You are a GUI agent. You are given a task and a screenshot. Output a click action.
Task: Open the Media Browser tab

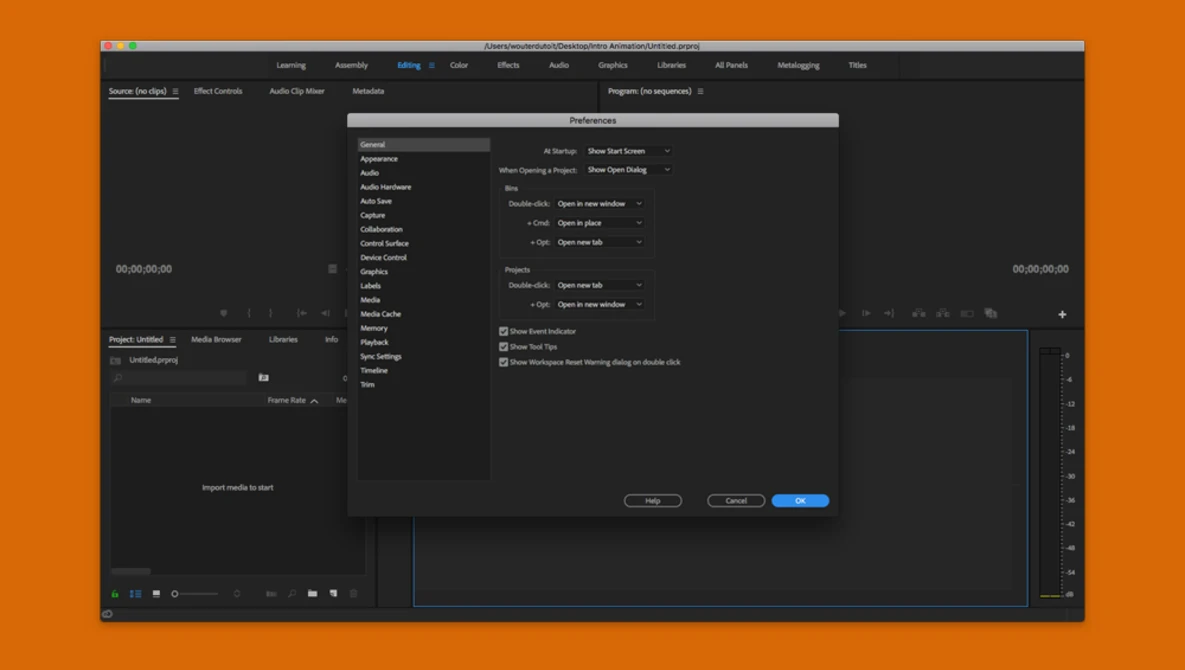(216, 340)
